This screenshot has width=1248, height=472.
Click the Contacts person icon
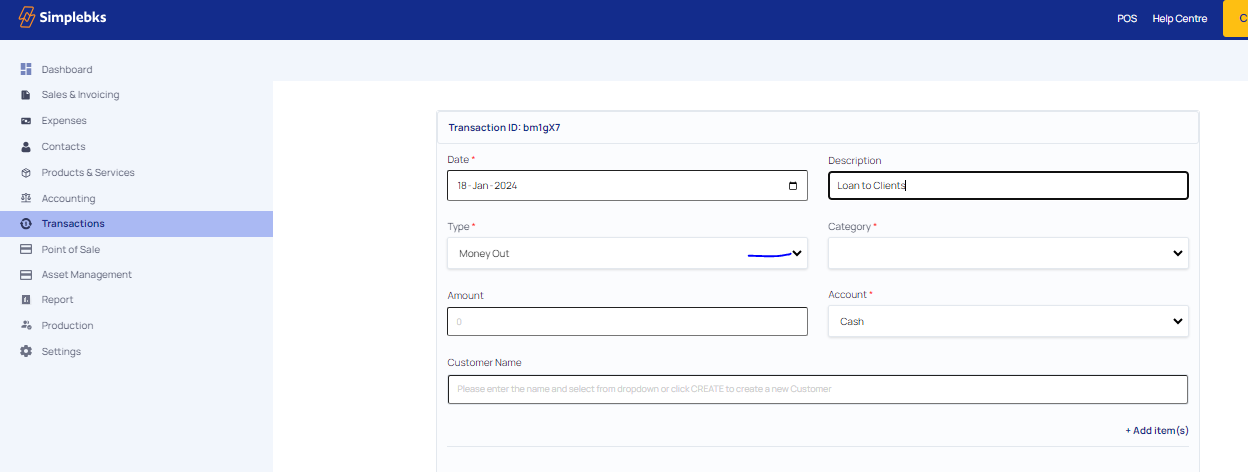(x=26, y=147)
